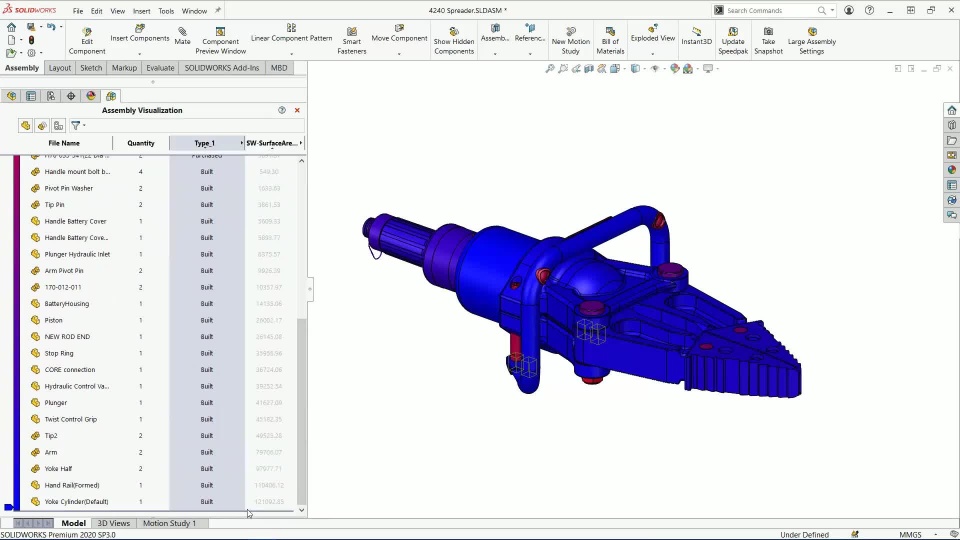Open Edit Appearance color icon in view toolbar
Image resolution: width=960 pixels, height=540 pixels.
tap(674, 69)
